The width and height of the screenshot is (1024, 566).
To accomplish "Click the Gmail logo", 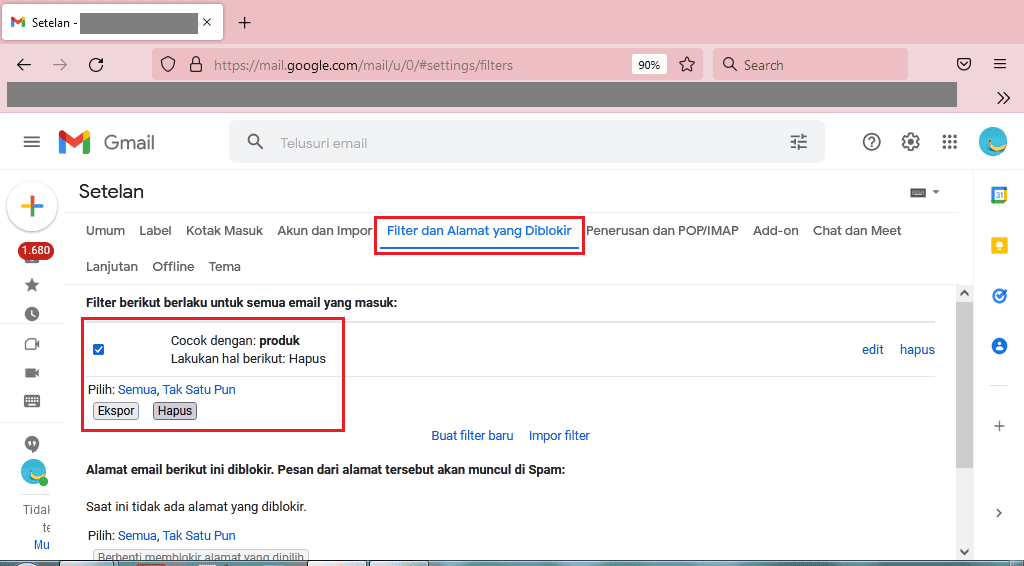I will point(106,142).
